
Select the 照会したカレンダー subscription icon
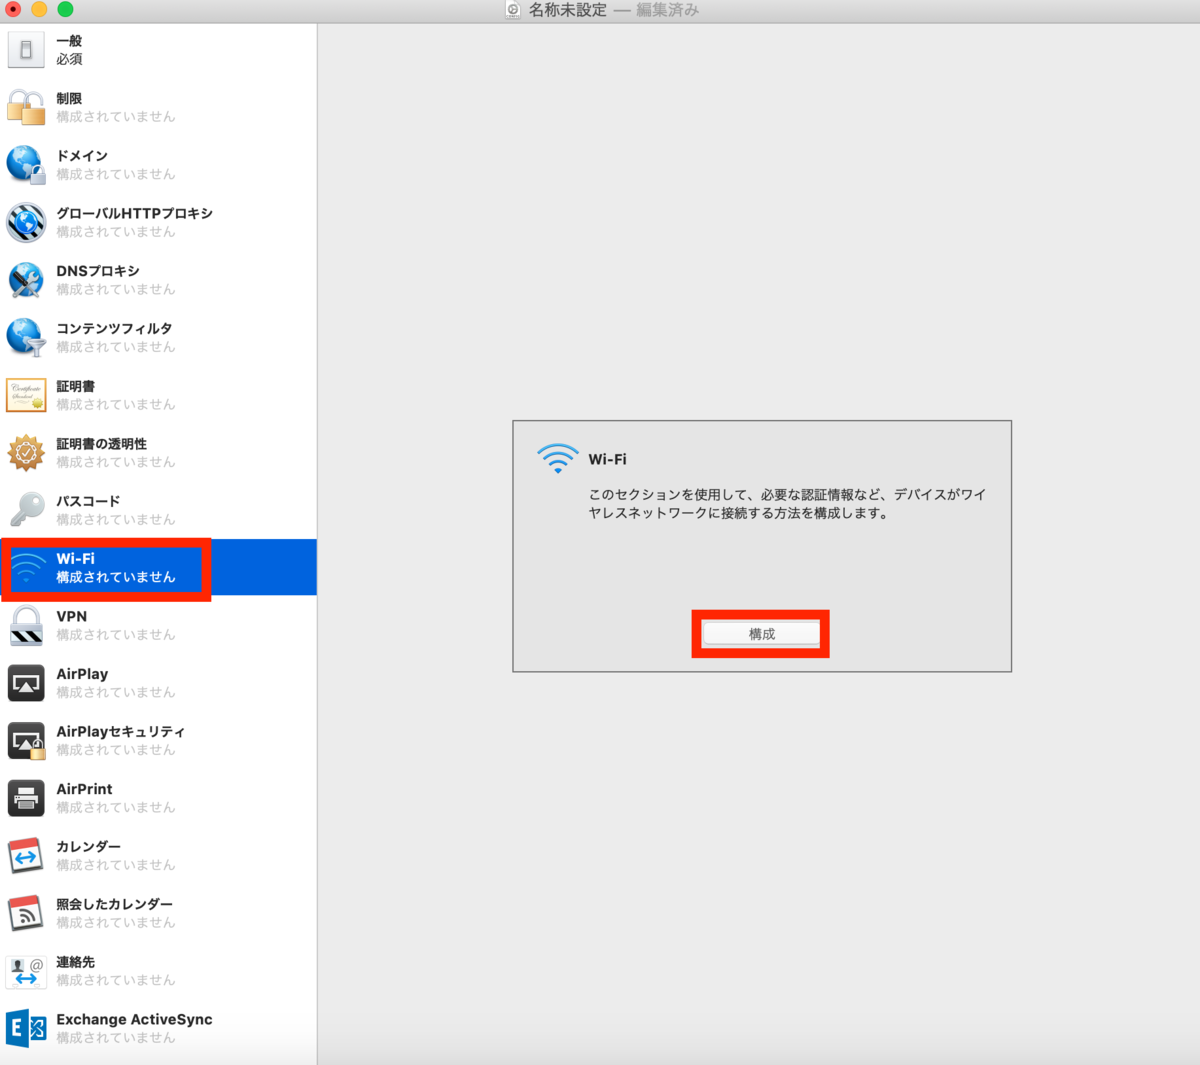point(26,913)
